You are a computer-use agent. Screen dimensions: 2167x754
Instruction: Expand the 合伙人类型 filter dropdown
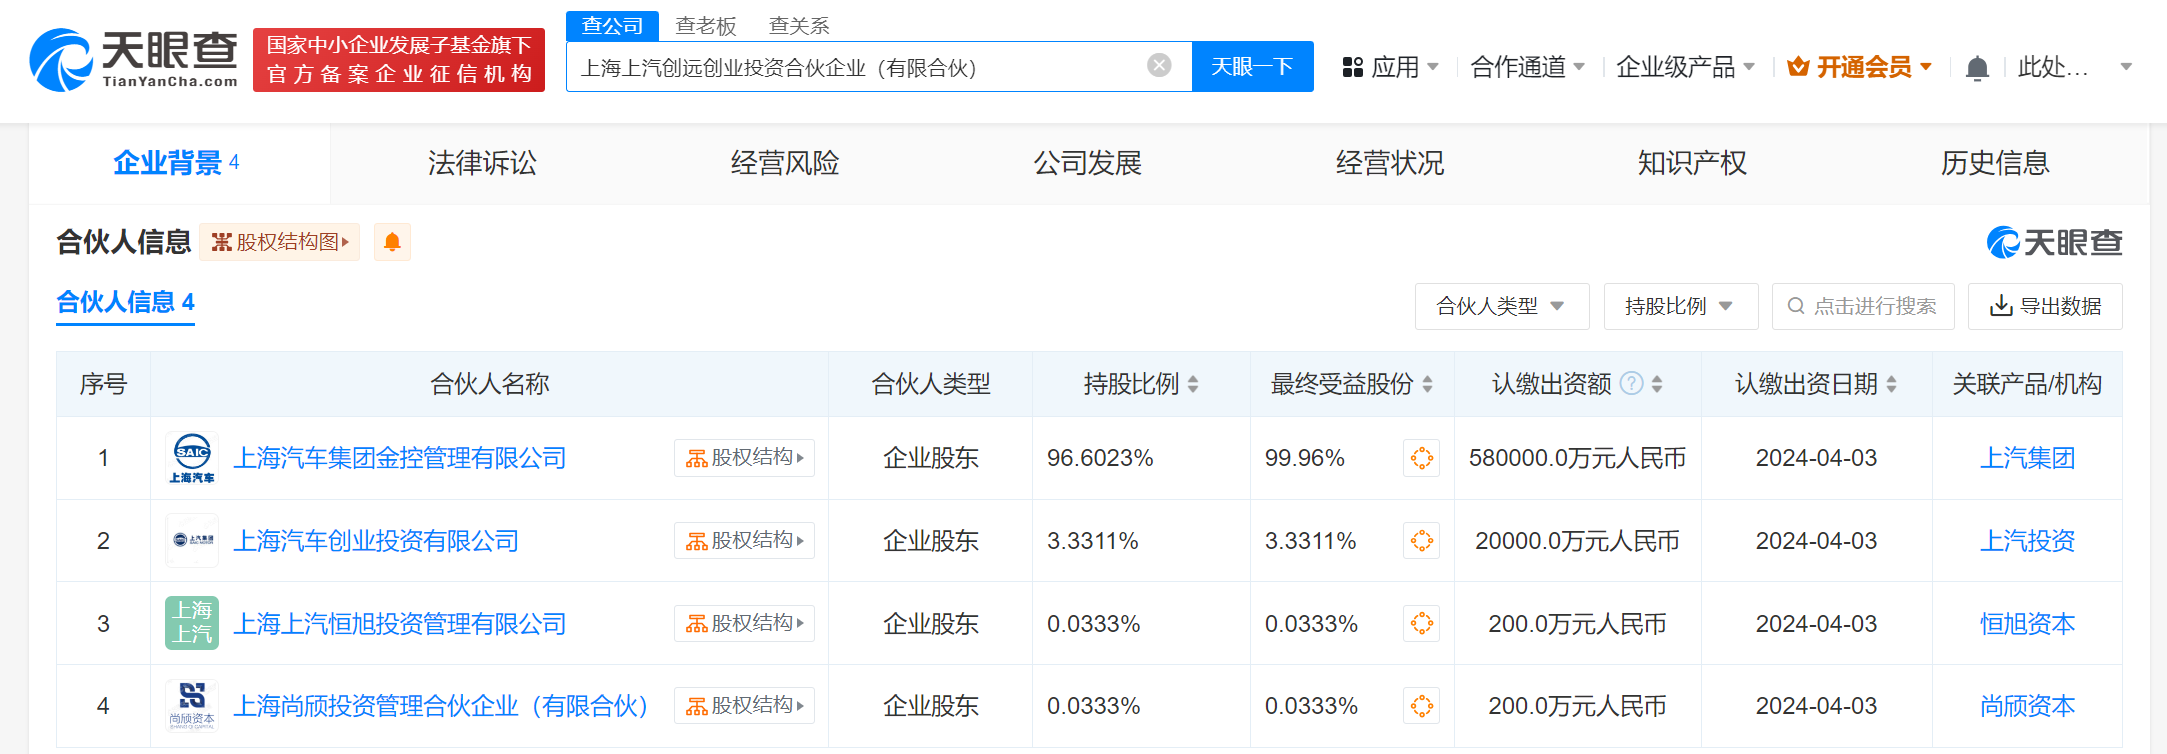[x=1501, y=306]
